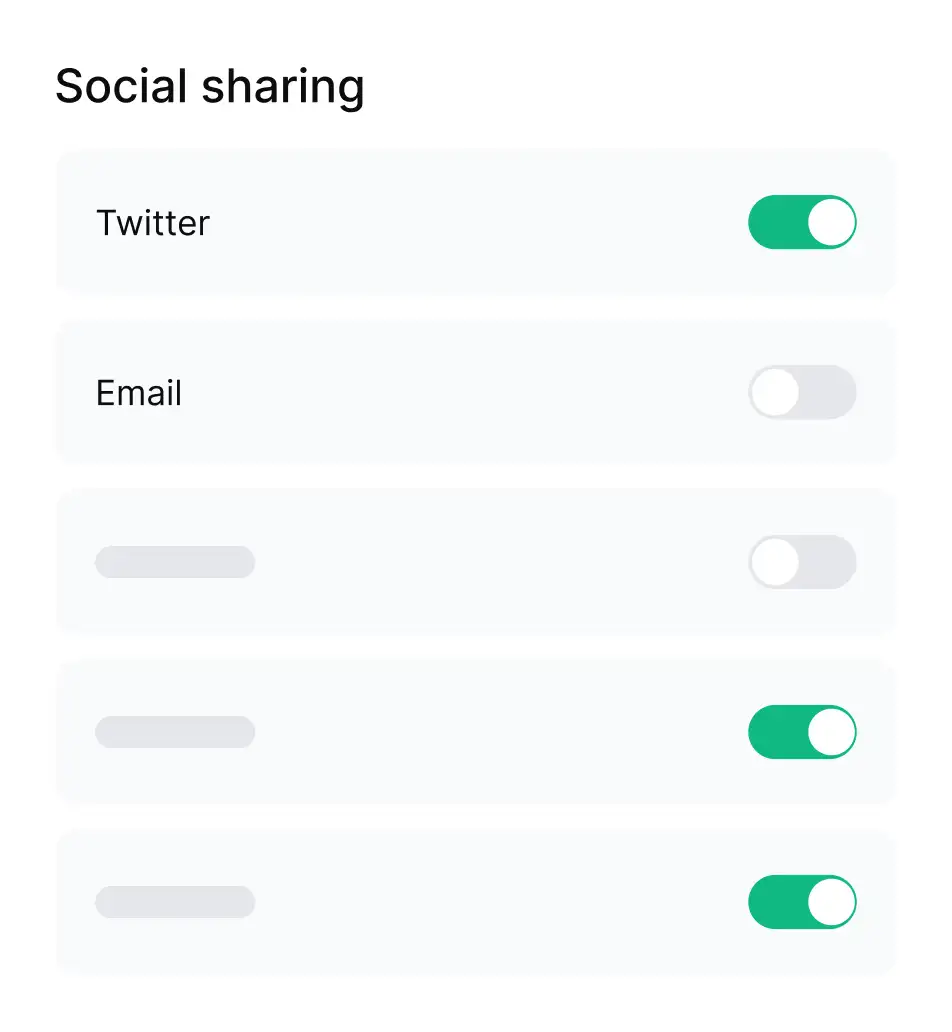
Task: Click the Email label text
Action: (x=139, y=393)
